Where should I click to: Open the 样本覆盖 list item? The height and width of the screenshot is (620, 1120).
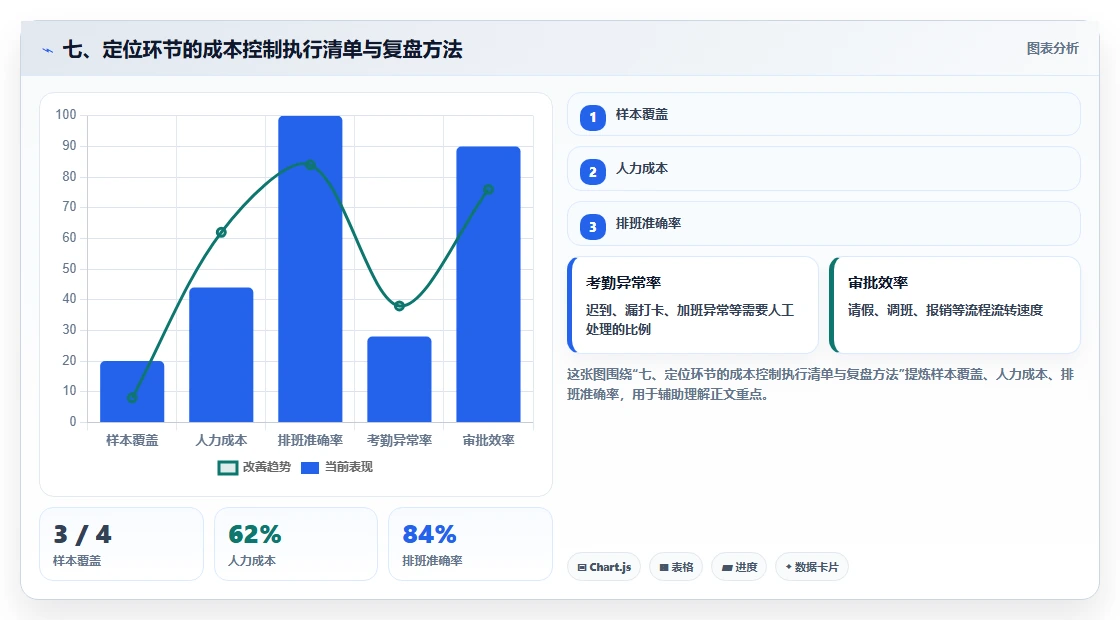pyautogui.click(x=824, y=114)
